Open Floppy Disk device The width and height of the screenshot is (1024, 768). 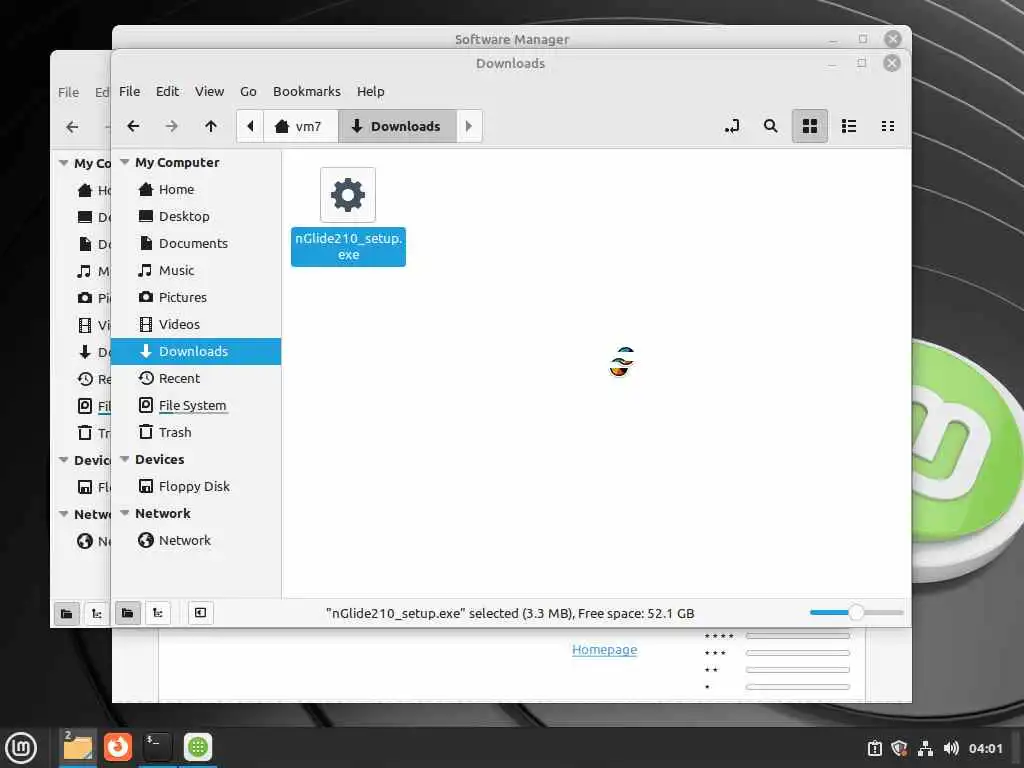pyautogui.click(x=196, y=486)
